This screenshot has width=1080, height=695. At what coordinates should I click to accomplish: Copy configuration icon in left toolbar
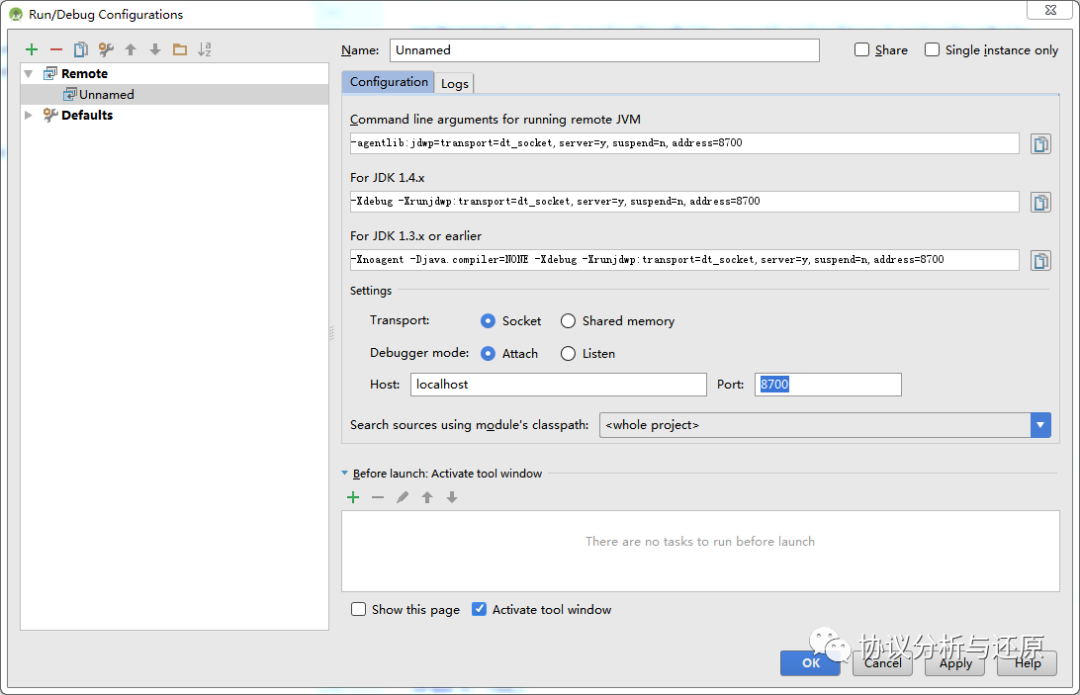click(x=81, y=50)
